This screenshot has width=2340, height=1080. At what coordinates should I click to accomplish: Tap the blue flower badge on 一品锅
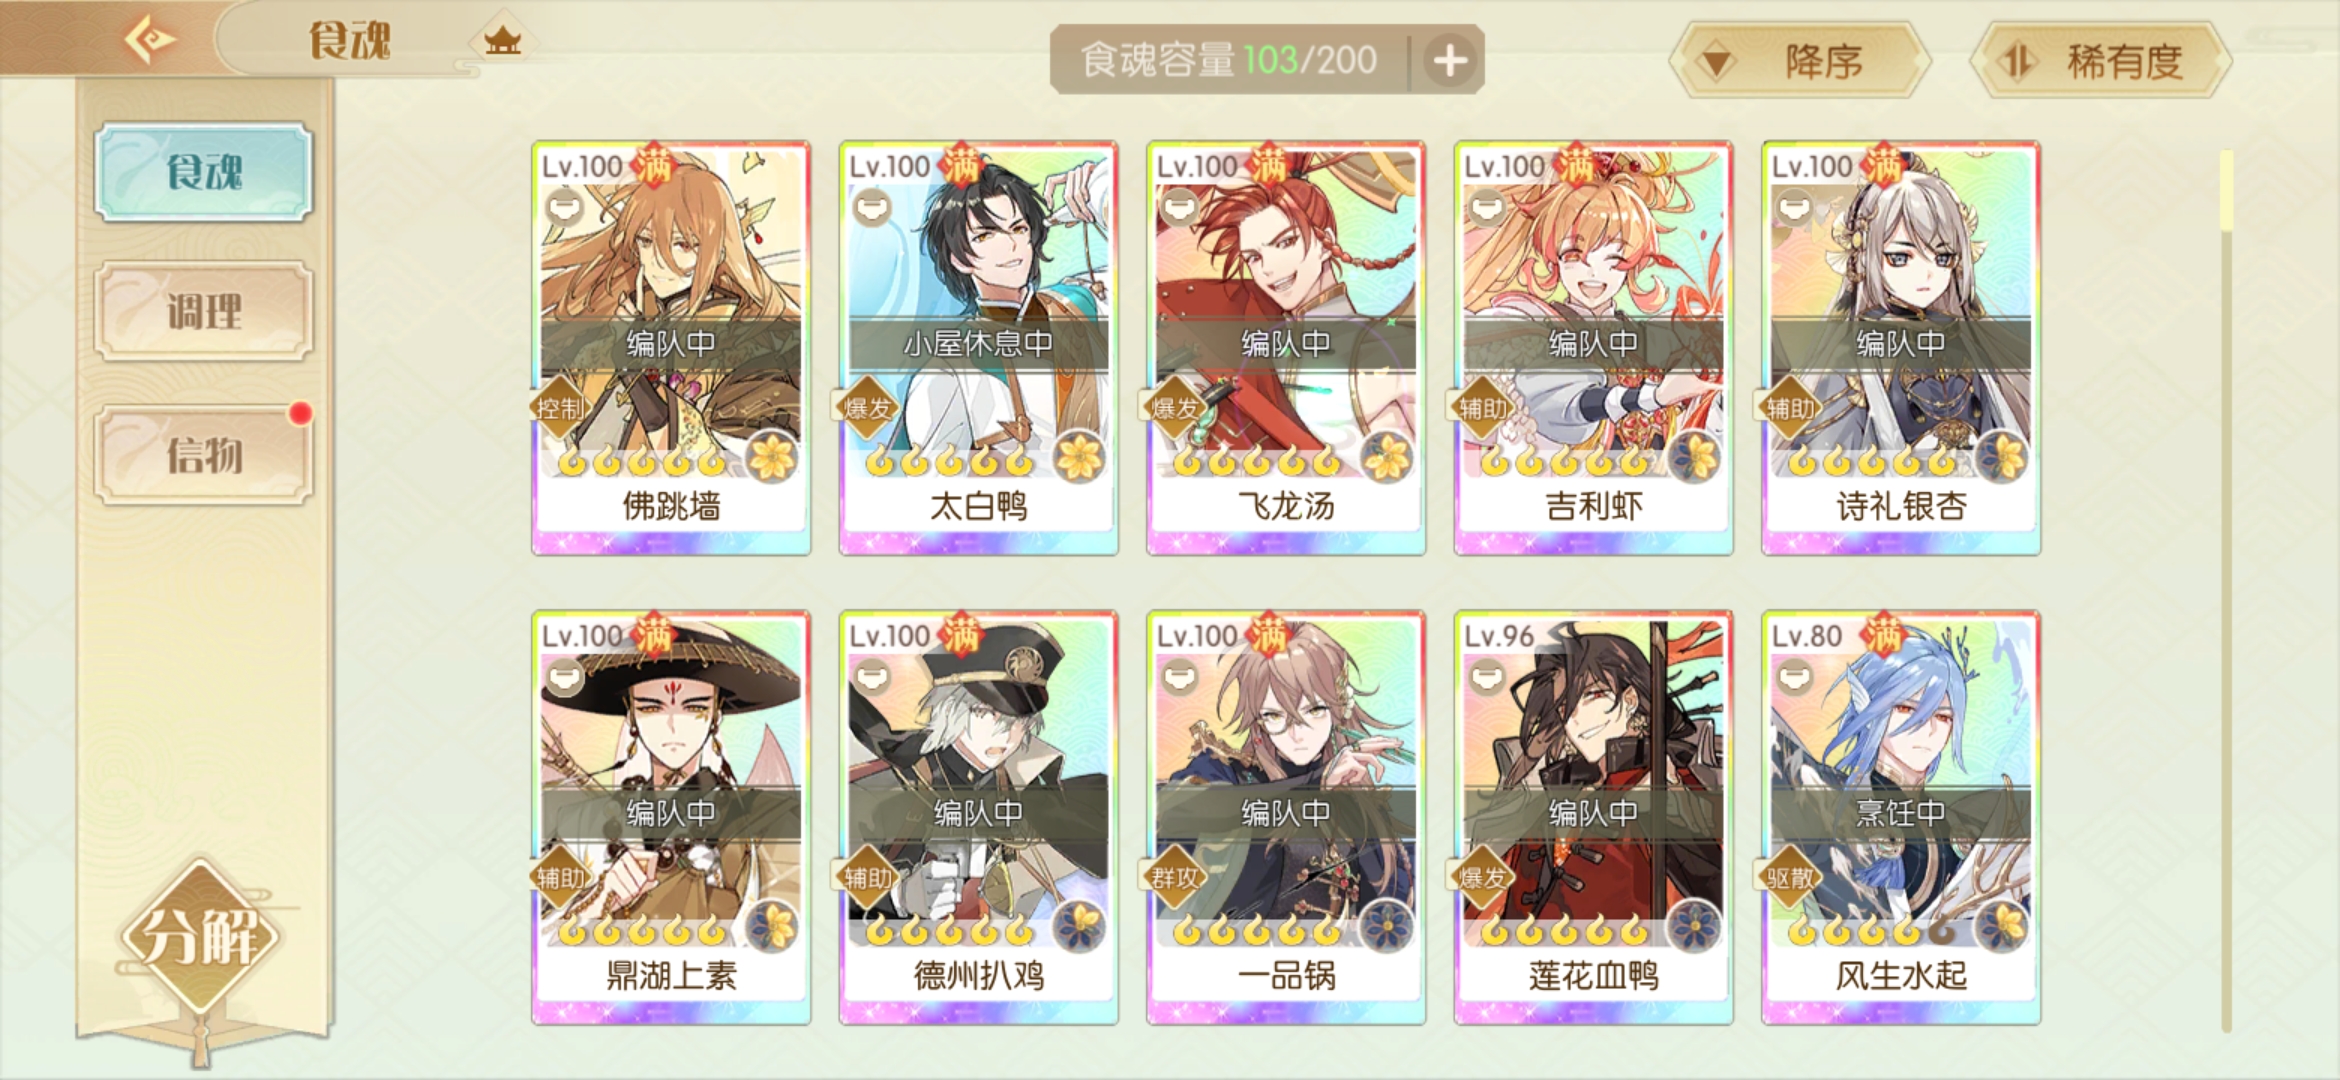pyautogui.click(x=1388, y=928)
